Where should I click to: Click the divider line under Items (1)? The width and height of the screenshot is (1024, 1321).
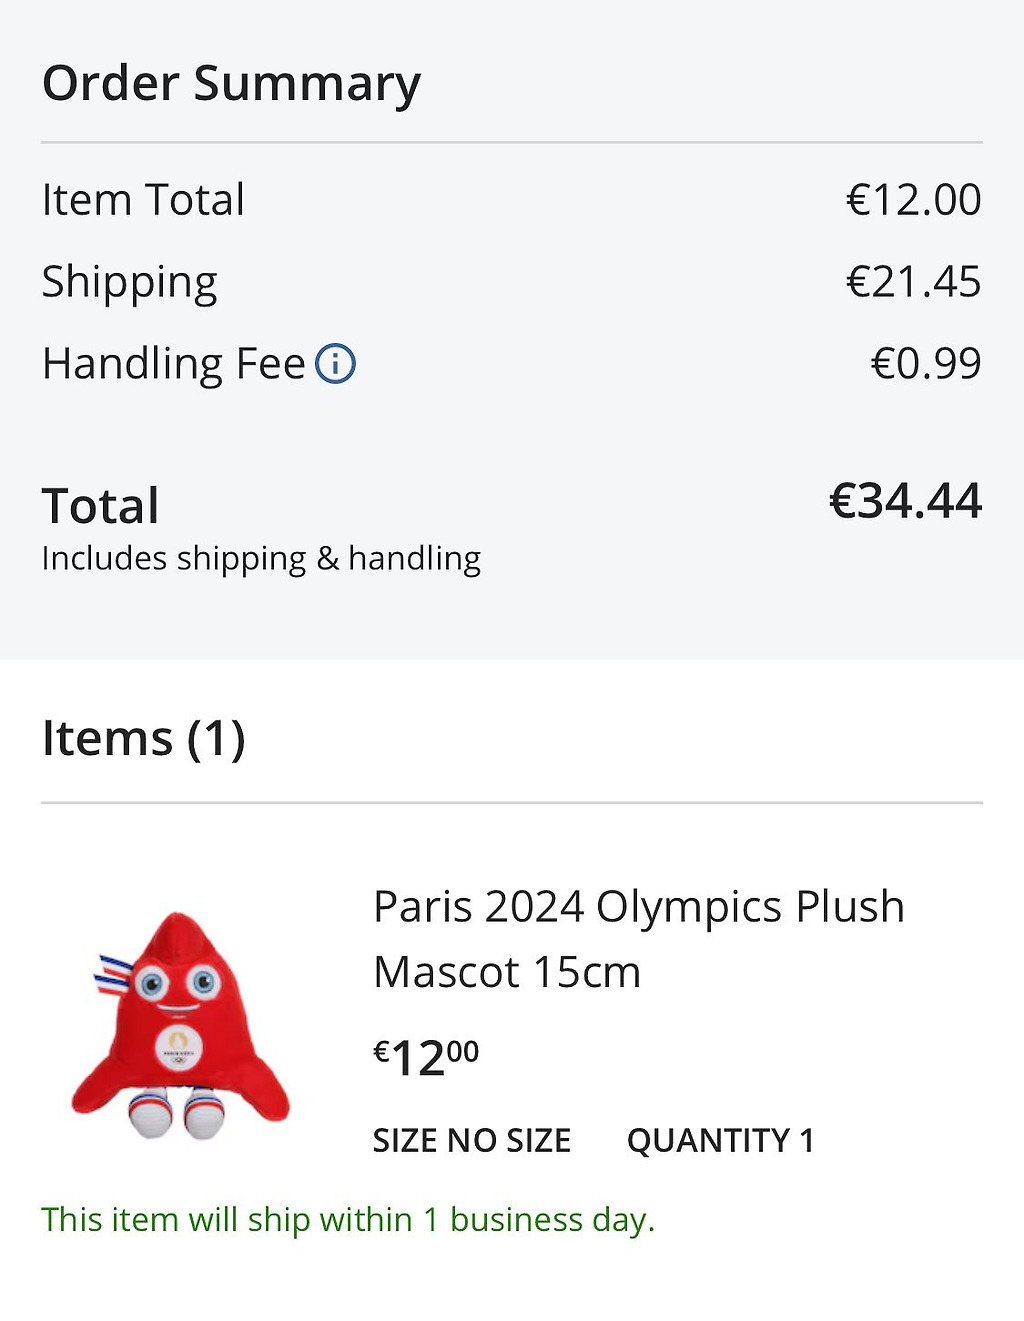click(512, 802)
